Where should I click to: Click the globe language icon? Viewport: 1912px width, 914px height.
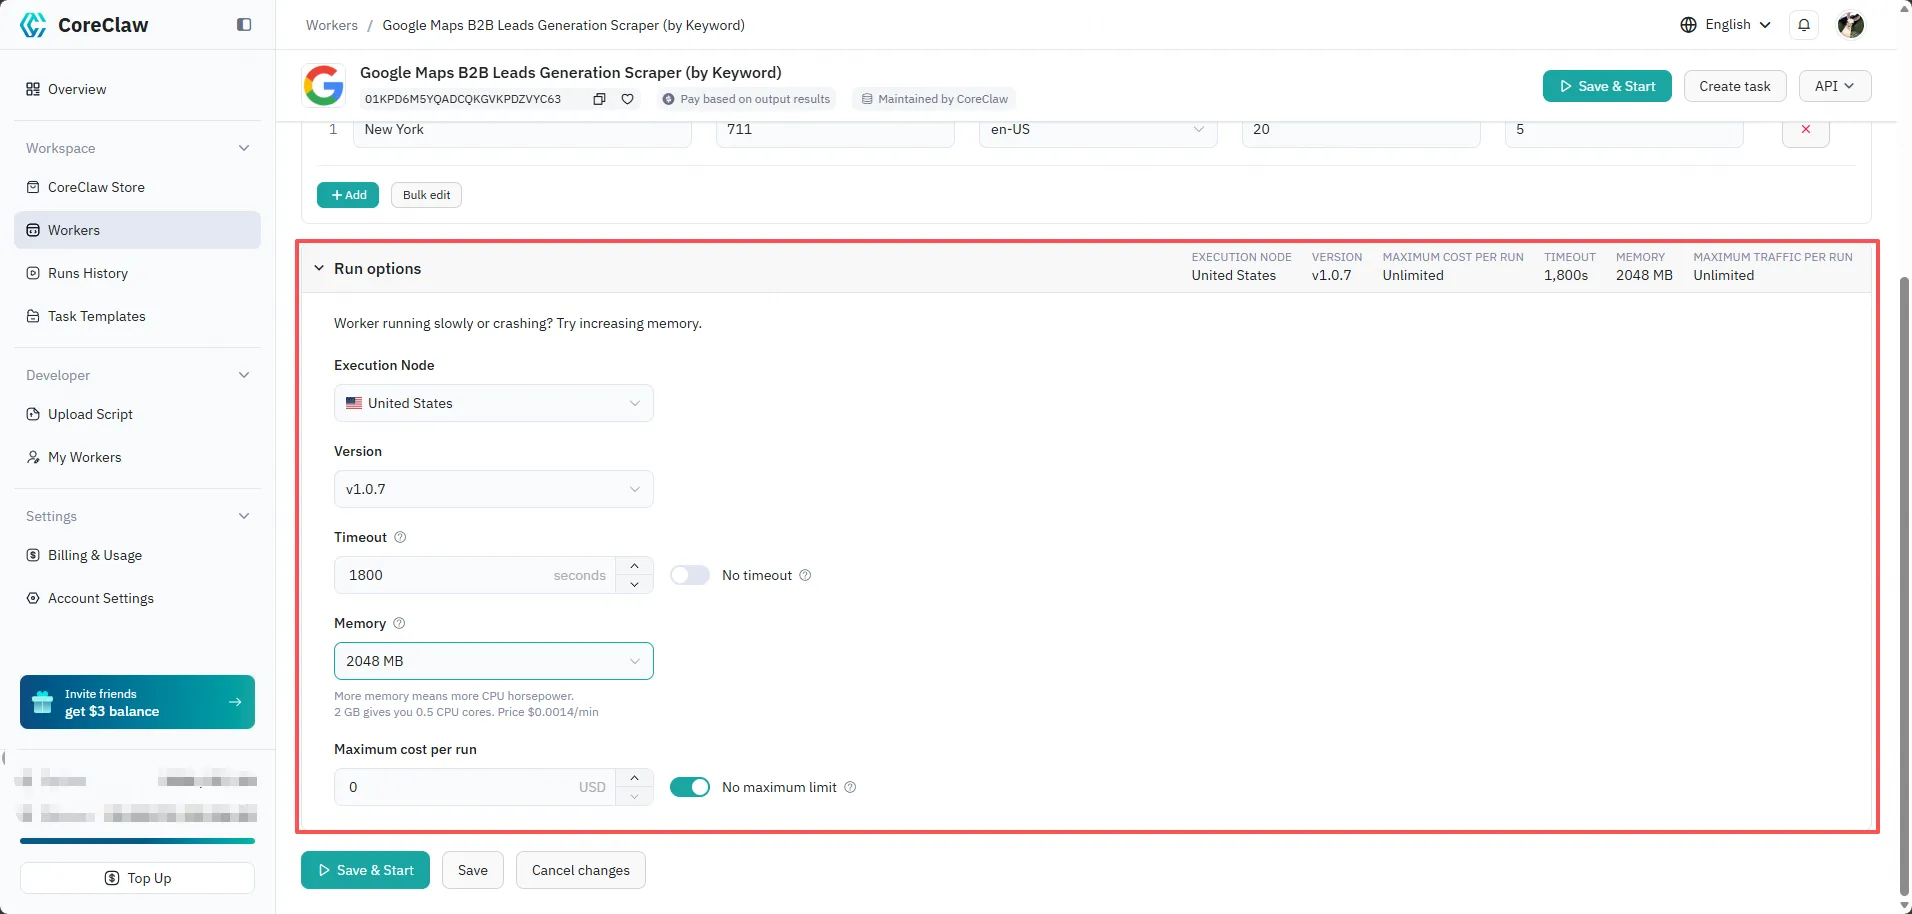point(1688,25)
